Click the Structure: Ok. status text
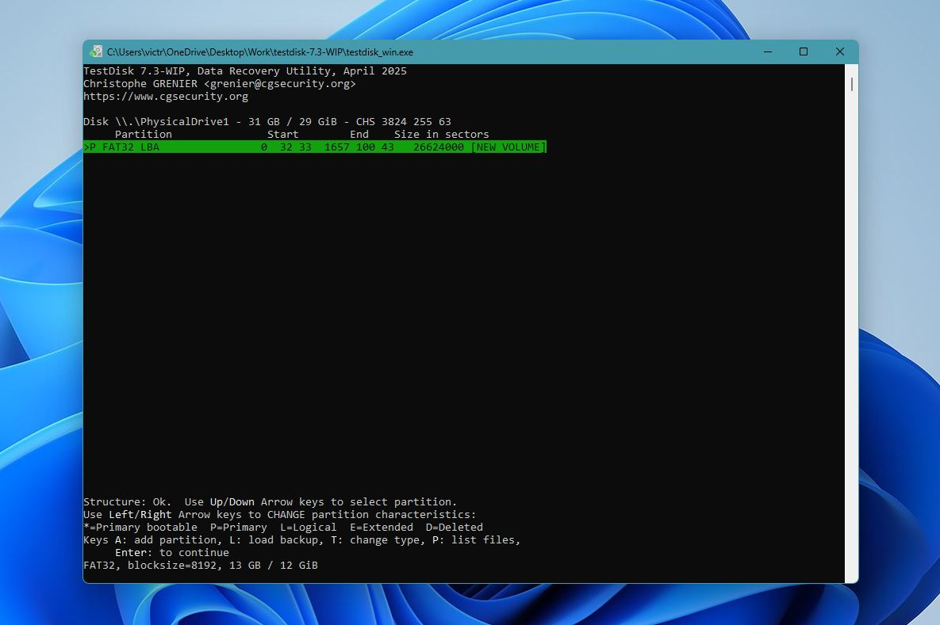 pyautogui.click(x=127, y=502)
